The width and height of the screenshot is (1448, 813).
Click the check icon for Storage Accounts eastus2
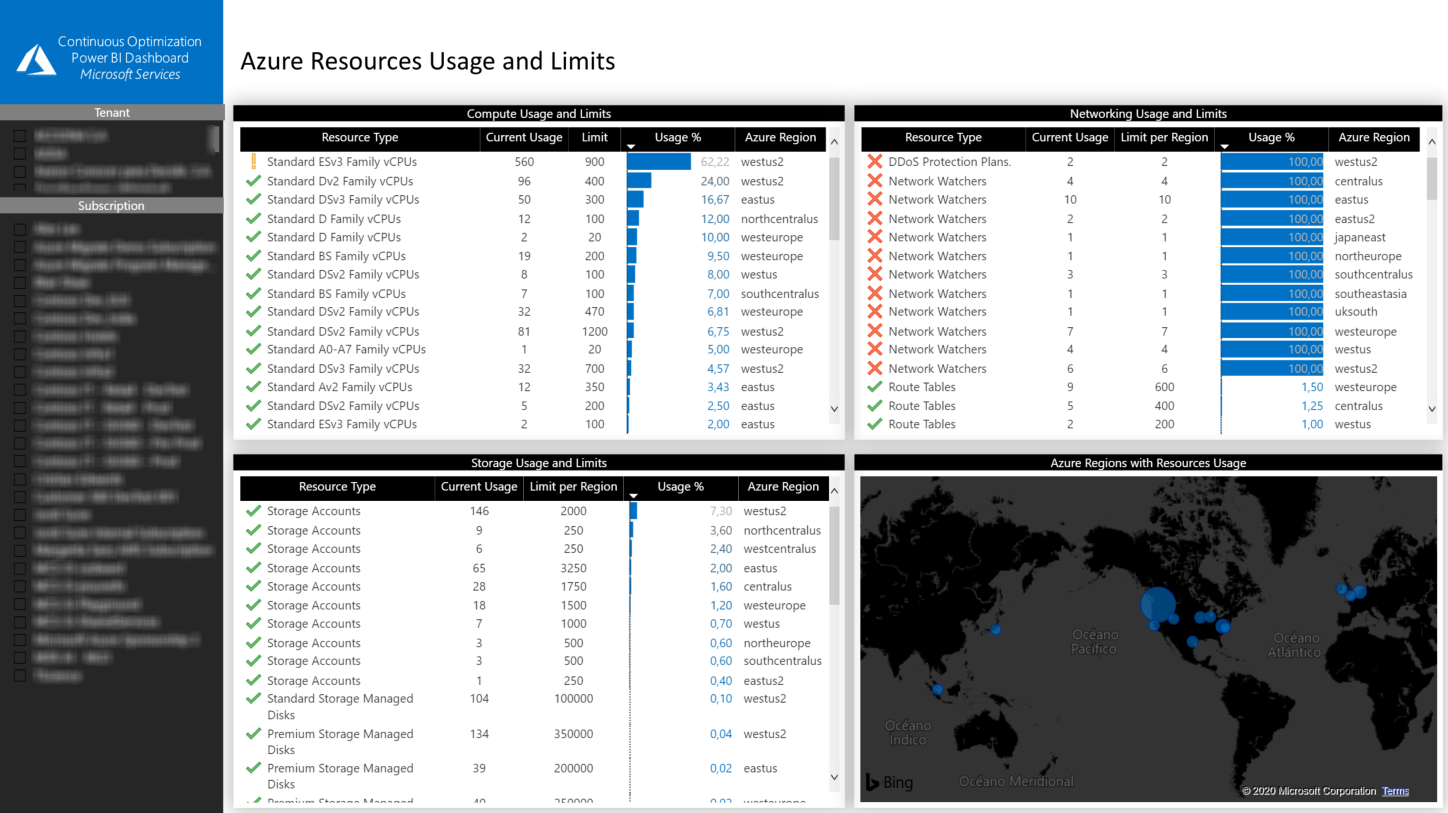pos(253,680)
